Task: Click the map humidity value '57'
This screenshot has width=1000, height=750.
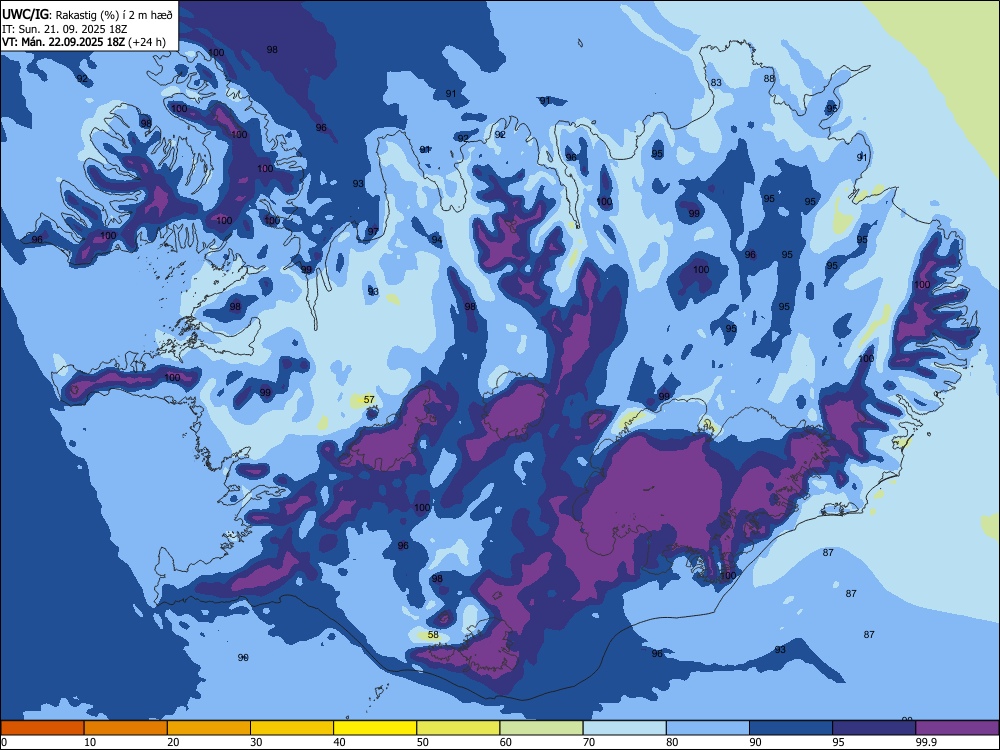Action: [369, 400]
